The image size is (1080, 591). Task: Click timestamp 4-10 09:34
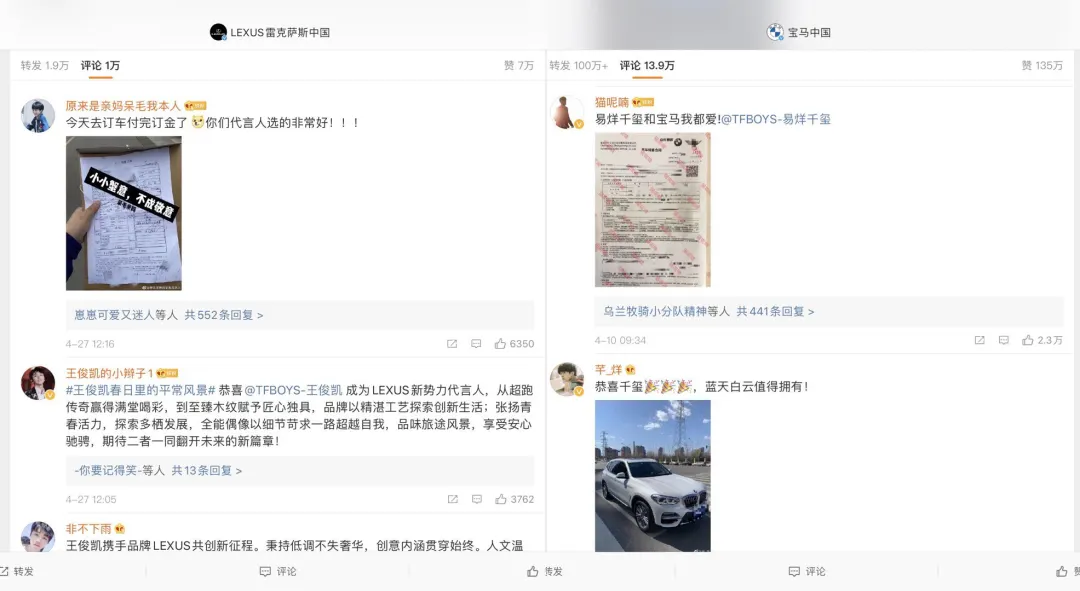coord(621,340)
